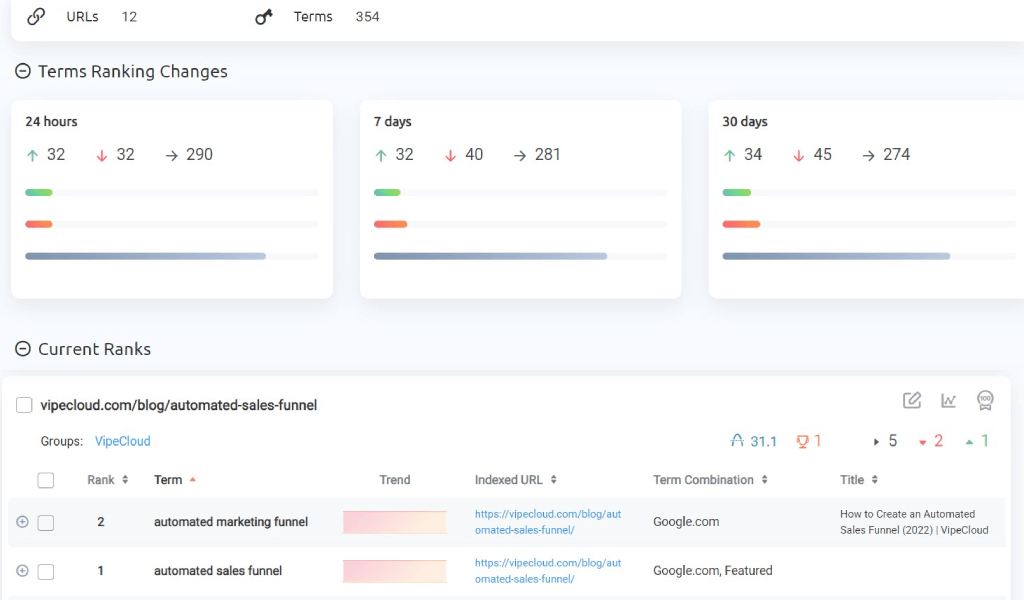Screen dimensions: 1024x600
Task: Click rank 2 cell in table
Action: [x=101, y=522]
